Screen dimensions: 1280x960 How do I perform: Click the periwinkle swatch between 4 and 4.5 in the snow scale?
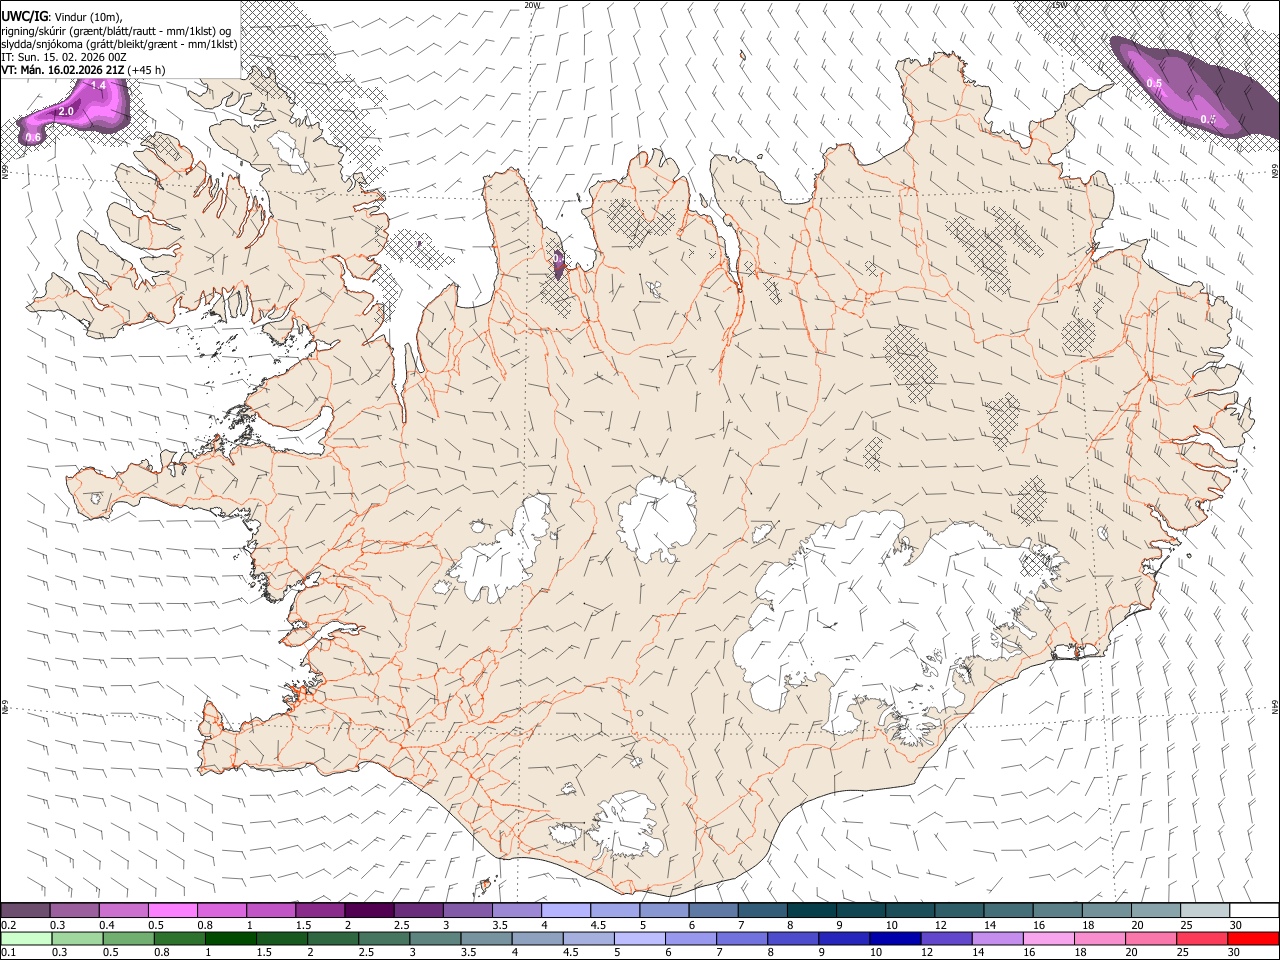tap(565, 910)
